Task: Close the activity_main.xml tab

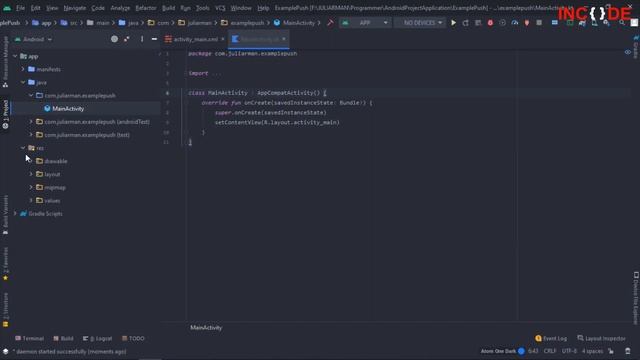Action: coord(223,39)
